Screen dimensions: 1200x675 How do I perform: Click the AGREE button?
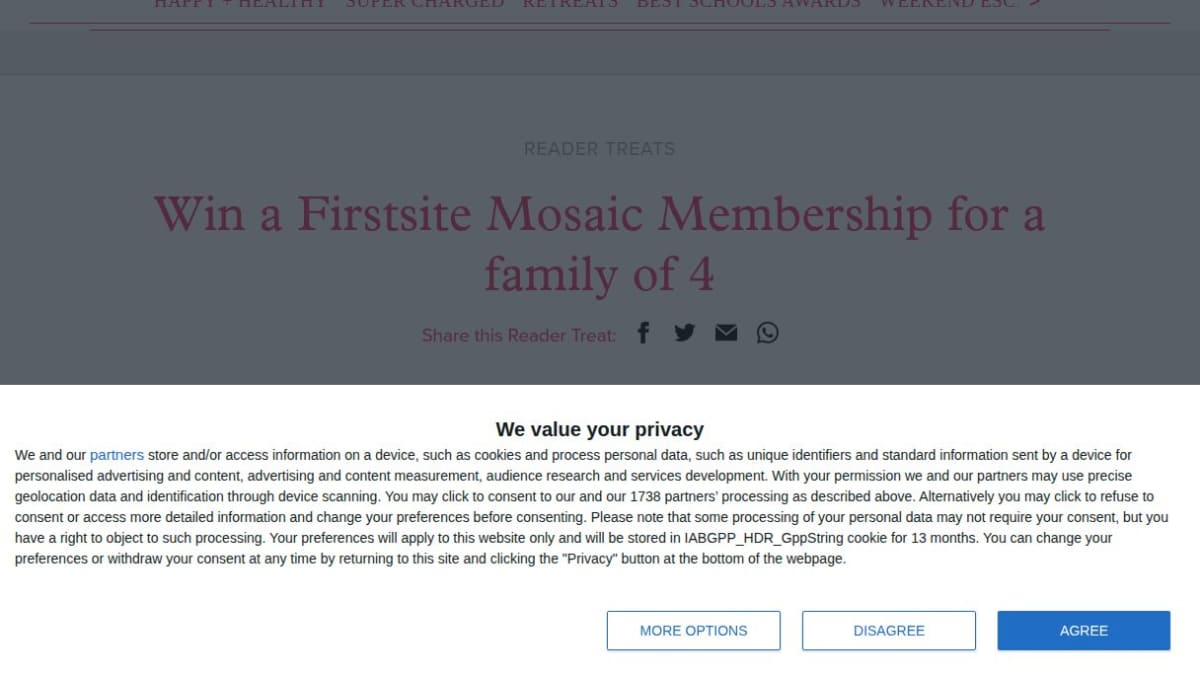pyautogui.click(x=1083, y=630)
